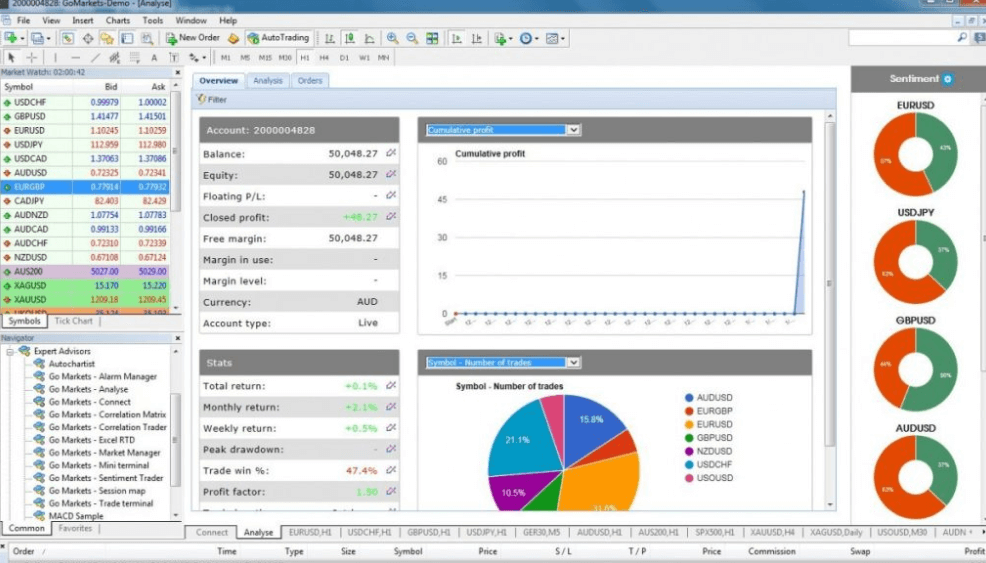Viewport: 986px width, 563px height.
Task: Open the Charts menu
Action: (x=118, y=20)
